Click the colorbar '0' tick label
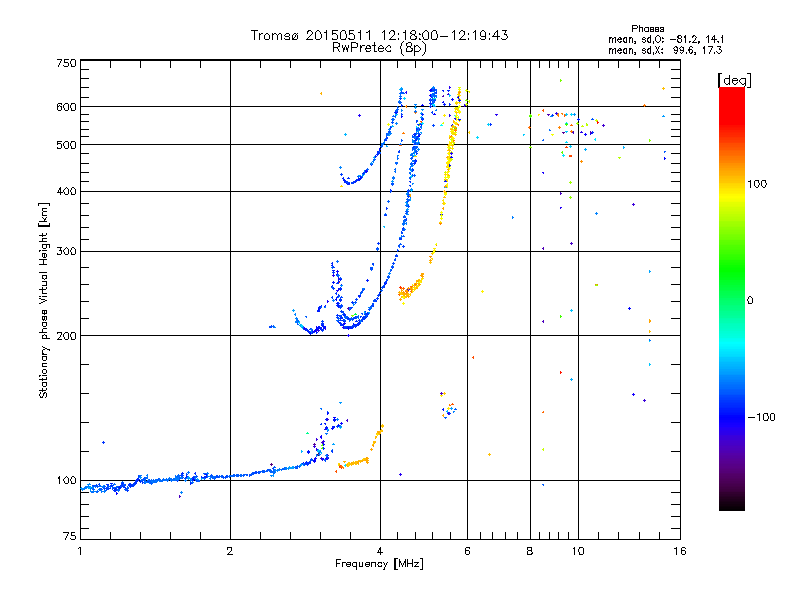The width and height of the screenshot is (800, 600). pos(750,300)
